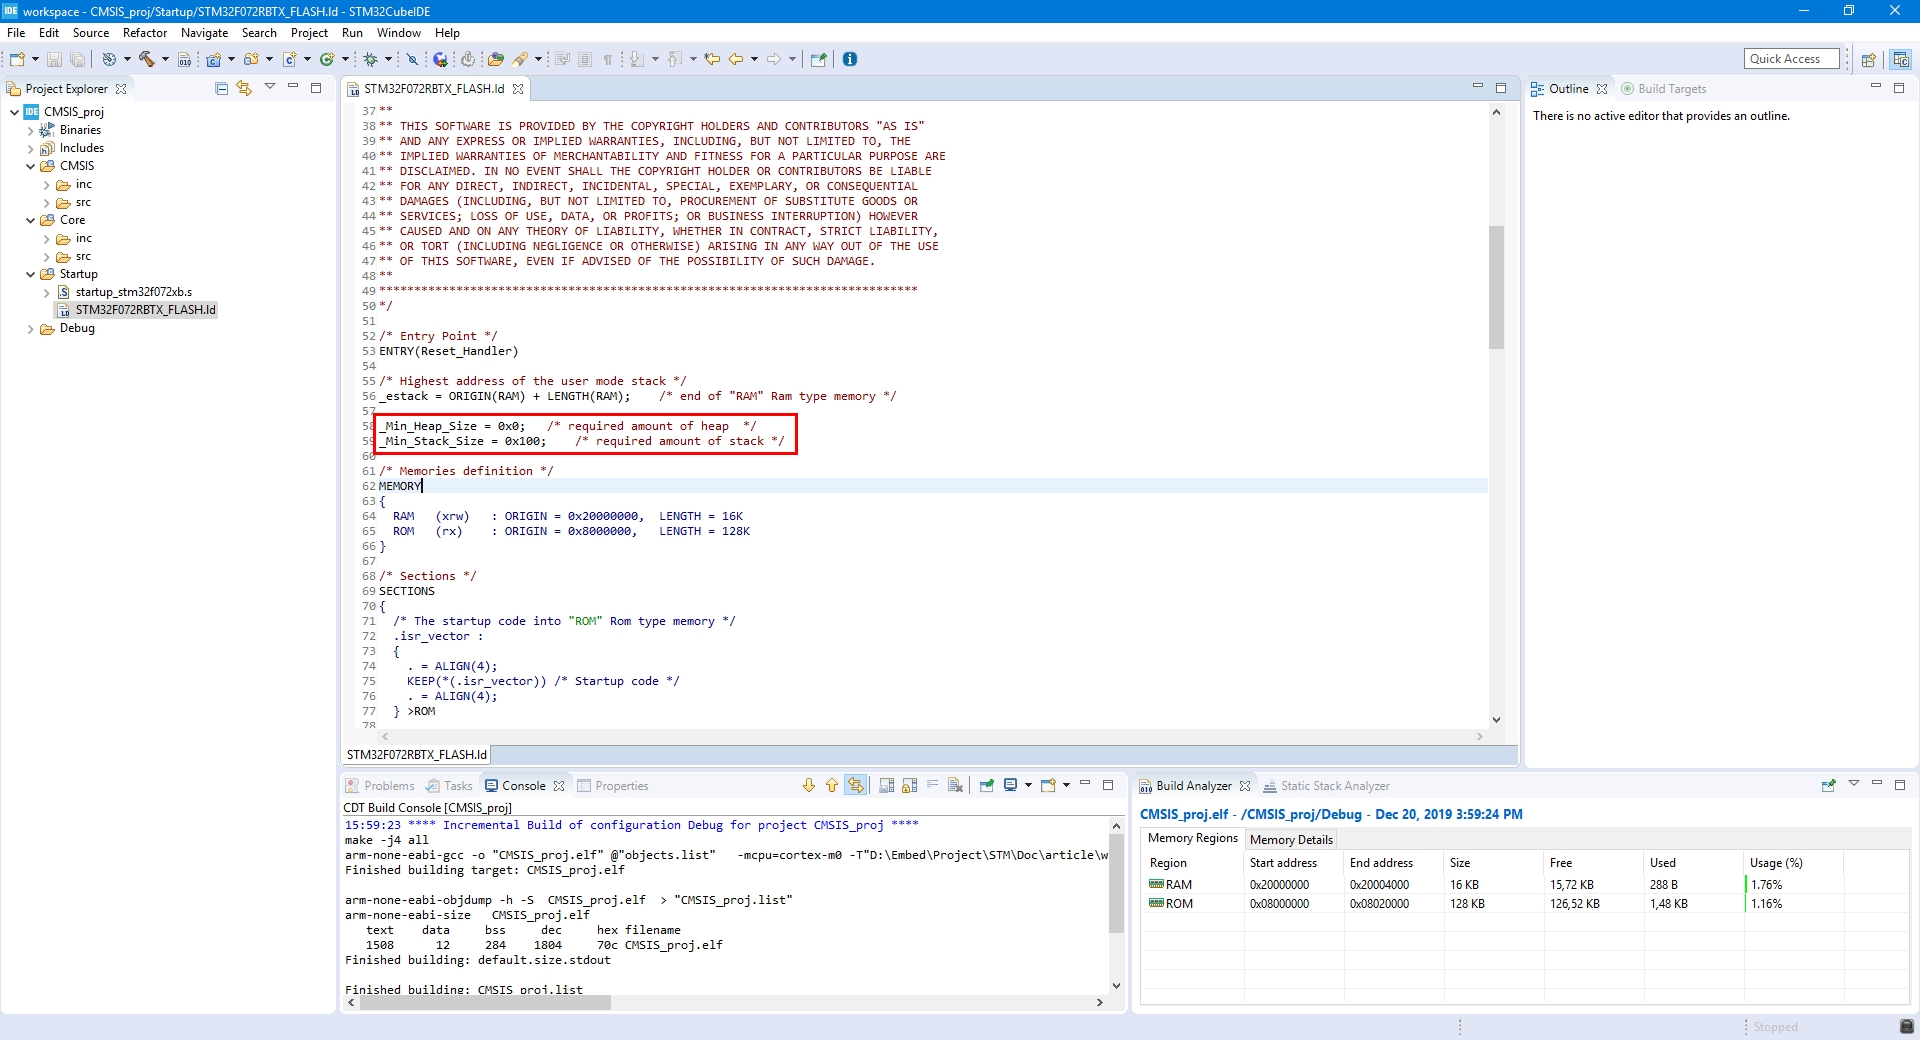Click the Build hammer icon
This screenshot has width=1920, height=1040.
coord(146,59)
